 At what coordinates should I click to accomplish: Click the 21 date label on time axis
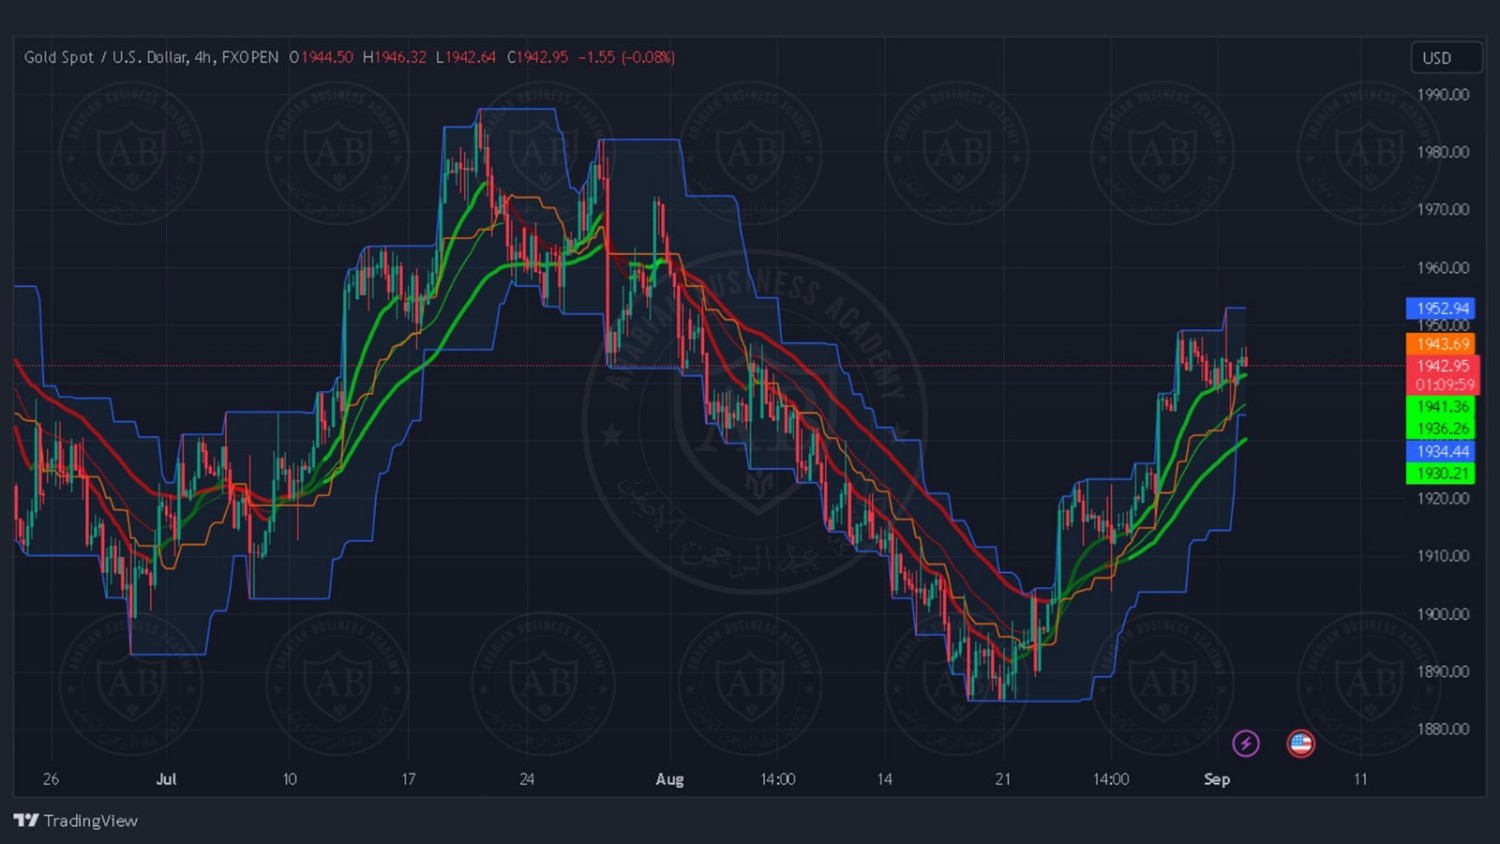(x=1003, y=779)
